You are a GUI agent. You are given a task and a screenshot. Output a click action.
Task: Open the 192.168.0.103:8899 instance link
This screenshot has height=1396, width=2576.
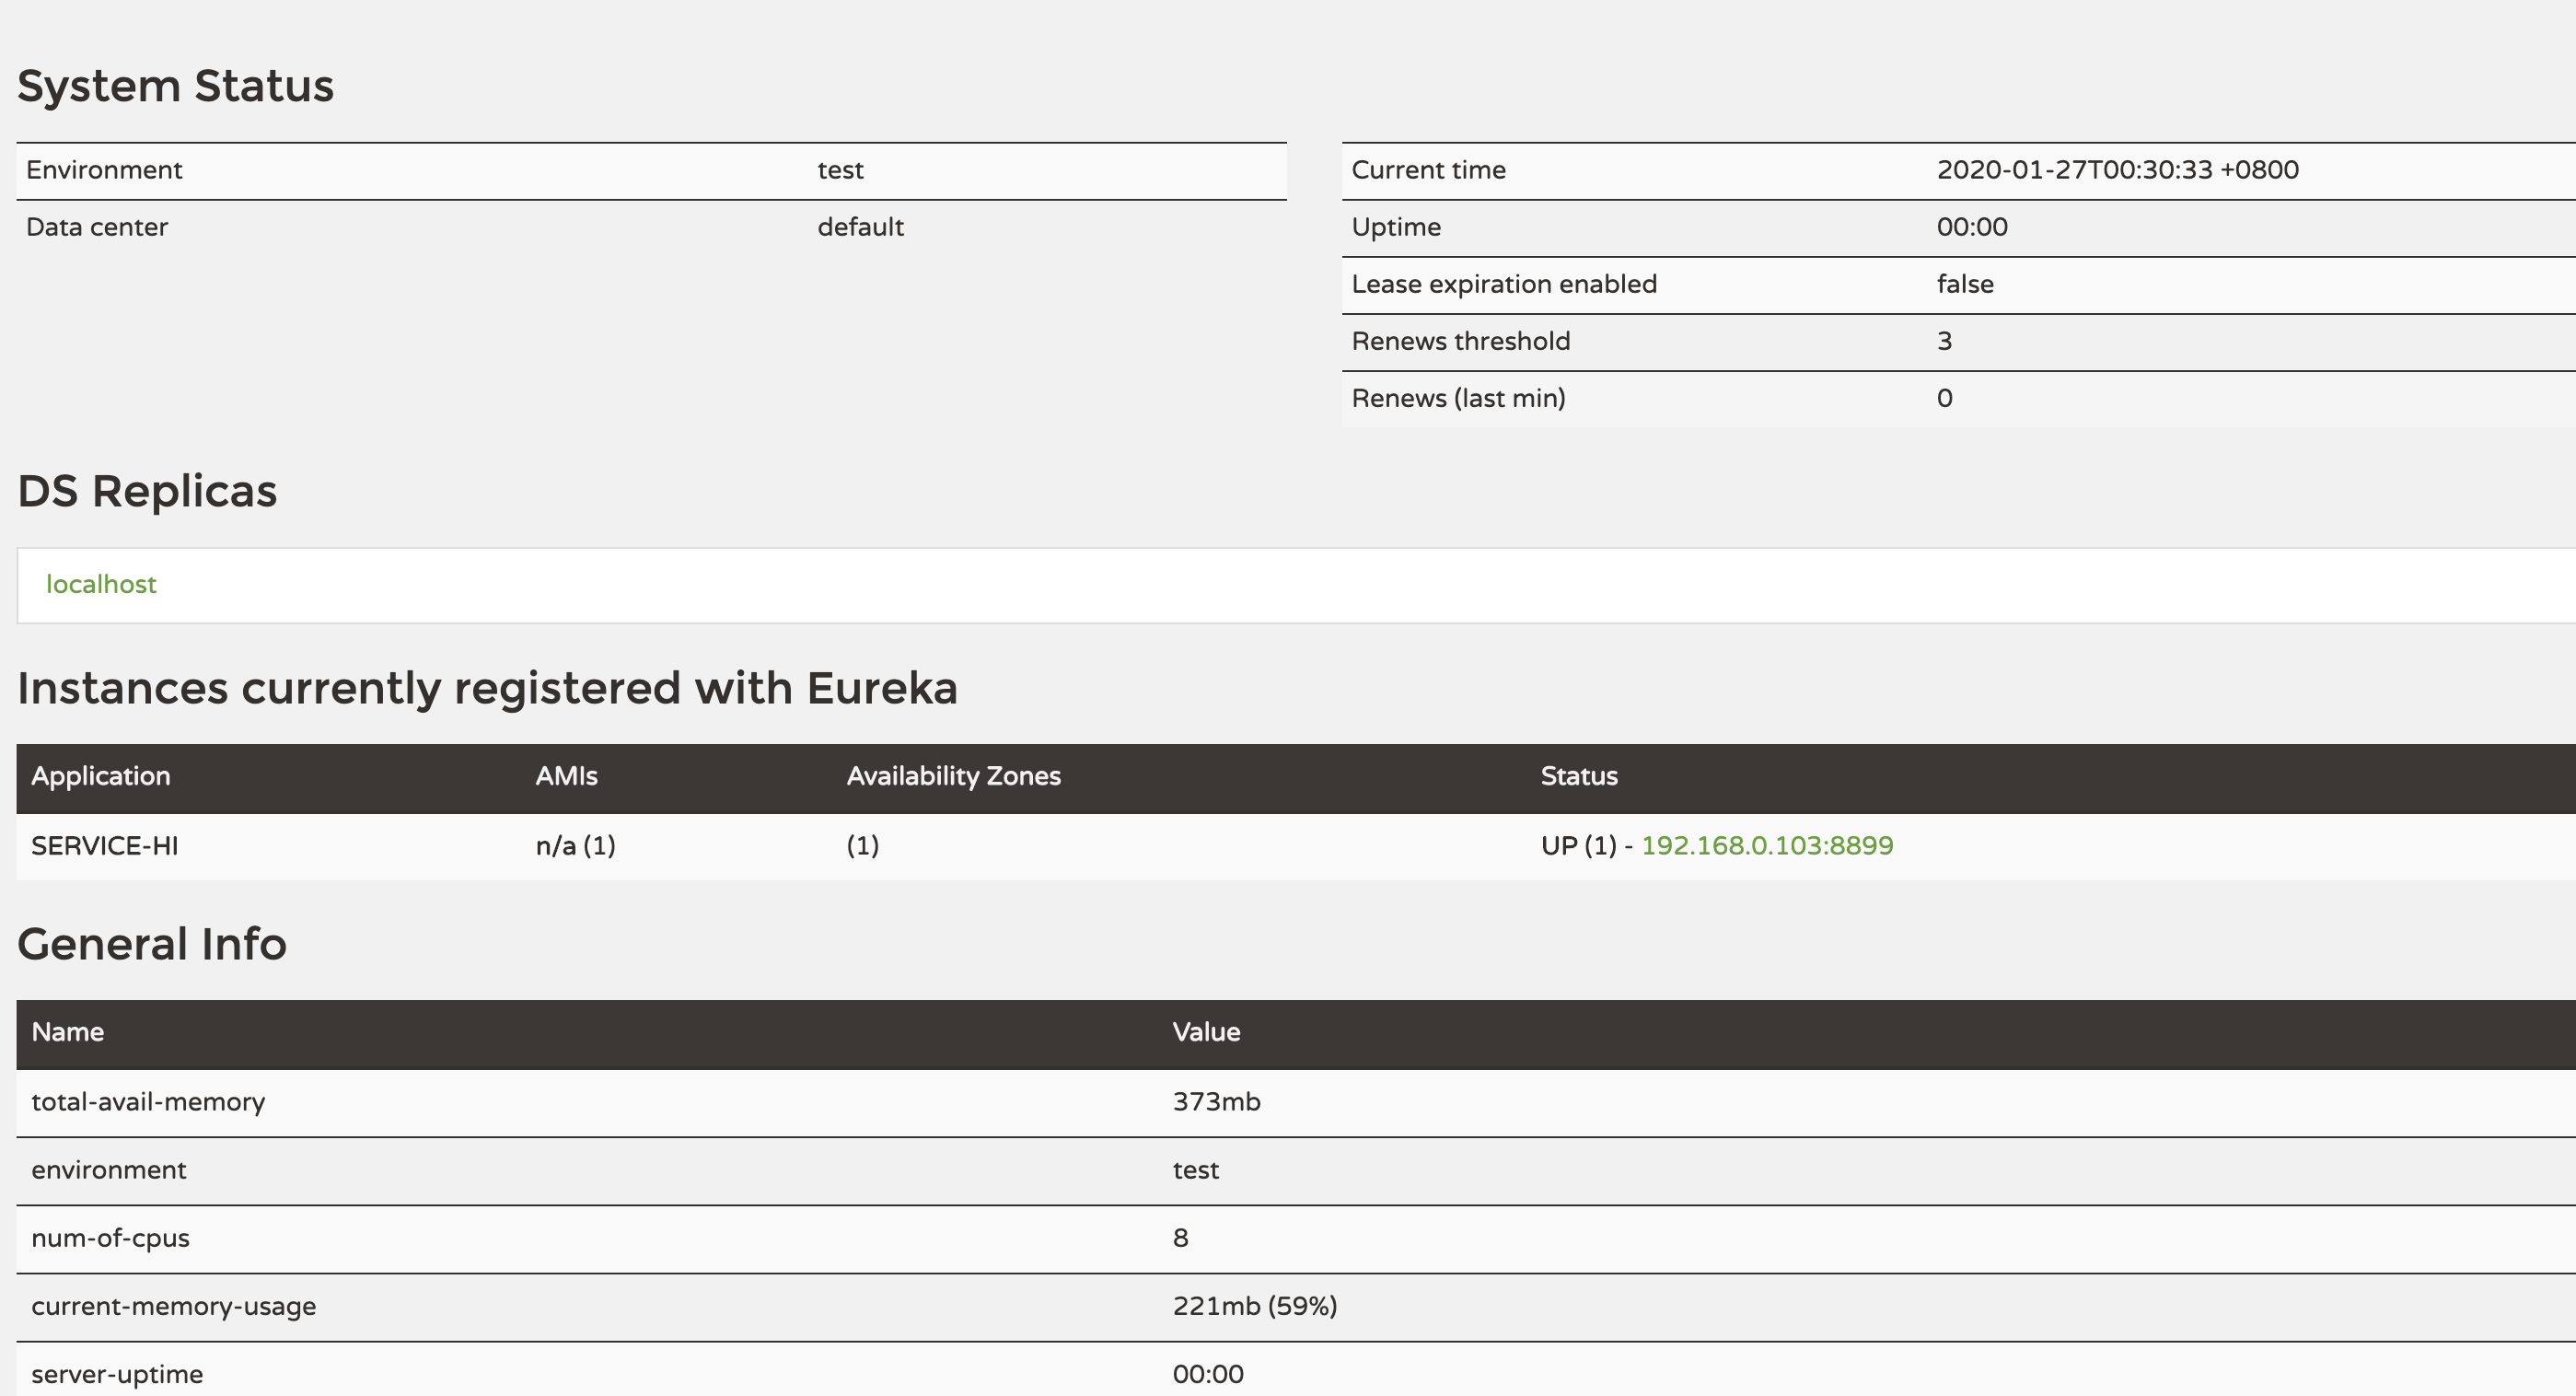[x=1767, y=846]
